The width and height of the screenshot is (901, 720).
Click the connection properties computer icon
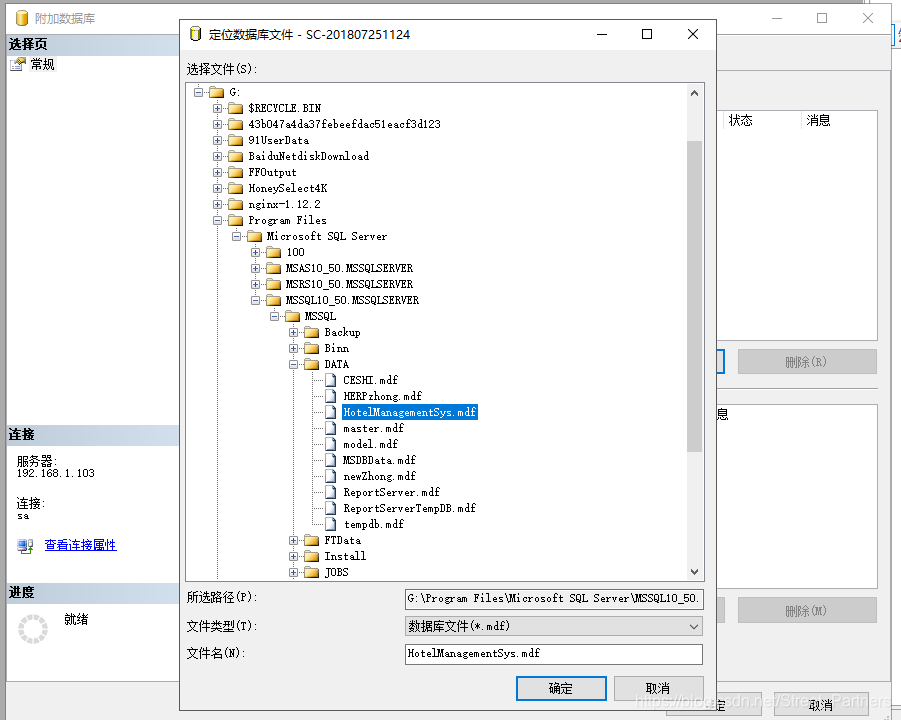[x=25, y=546]
